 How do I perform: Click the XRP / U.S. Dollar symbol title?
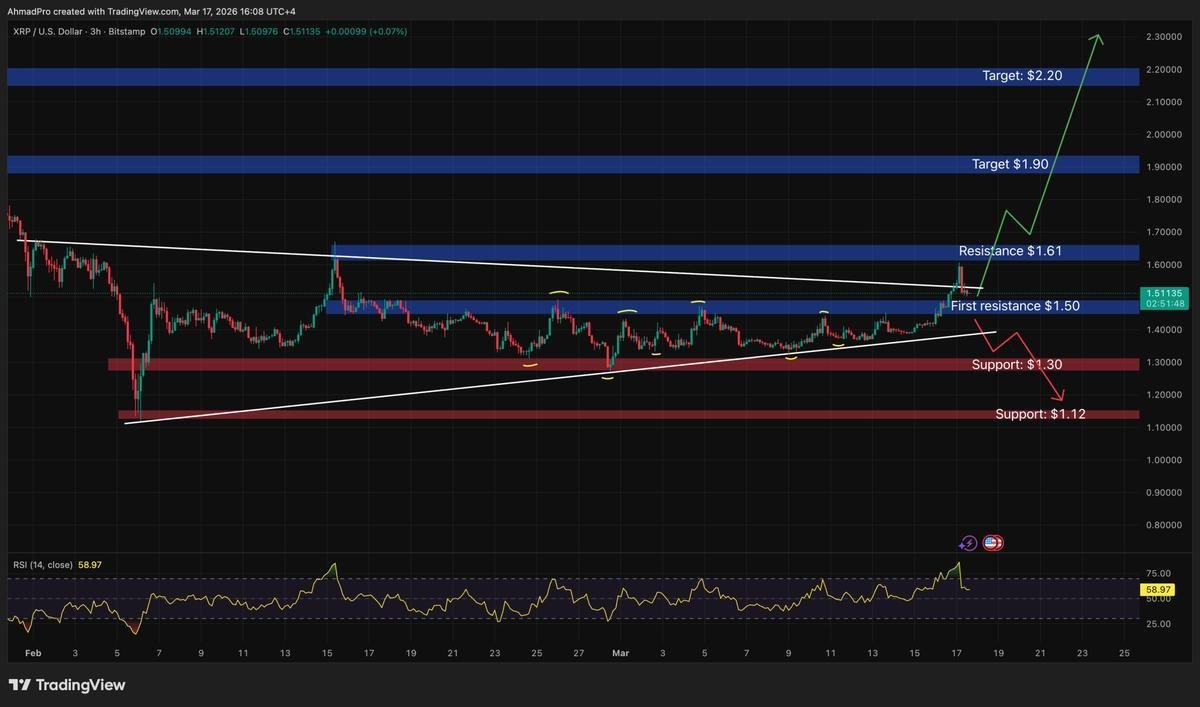coord(52,31)
